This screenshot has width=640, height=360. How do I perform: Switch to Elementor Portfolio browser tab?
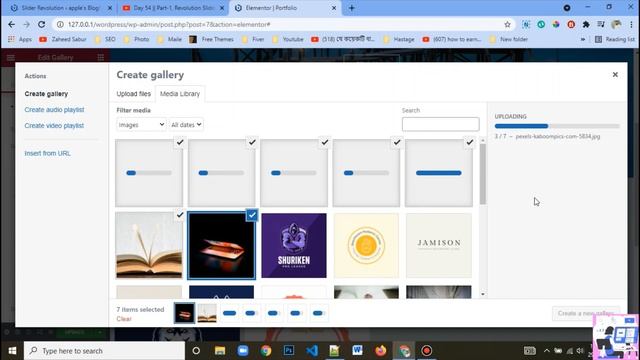click(286, 8)
